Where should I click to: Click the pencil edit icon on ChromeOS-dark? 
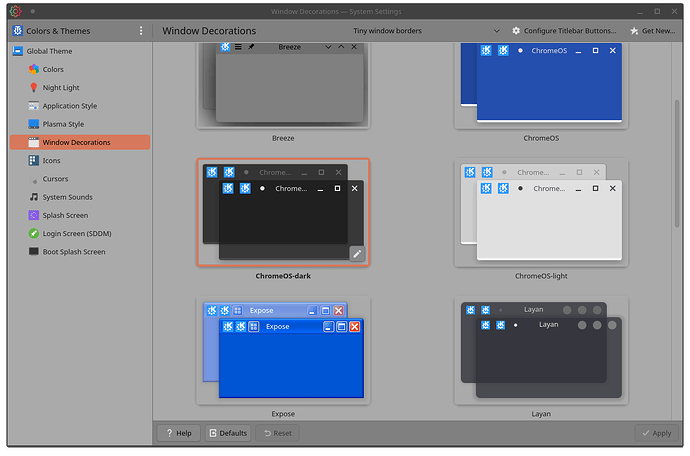pyautogui.click(x=357, y=253)
